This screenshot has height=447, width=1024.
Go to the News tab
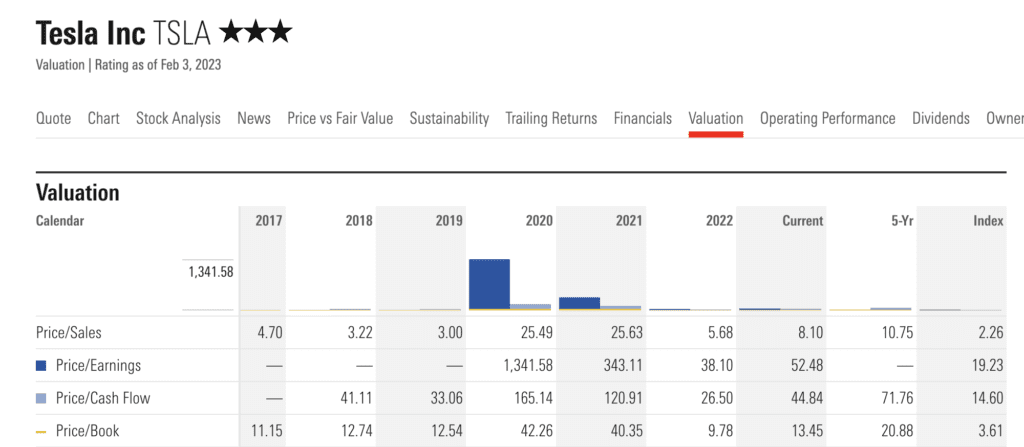(254, 118)
